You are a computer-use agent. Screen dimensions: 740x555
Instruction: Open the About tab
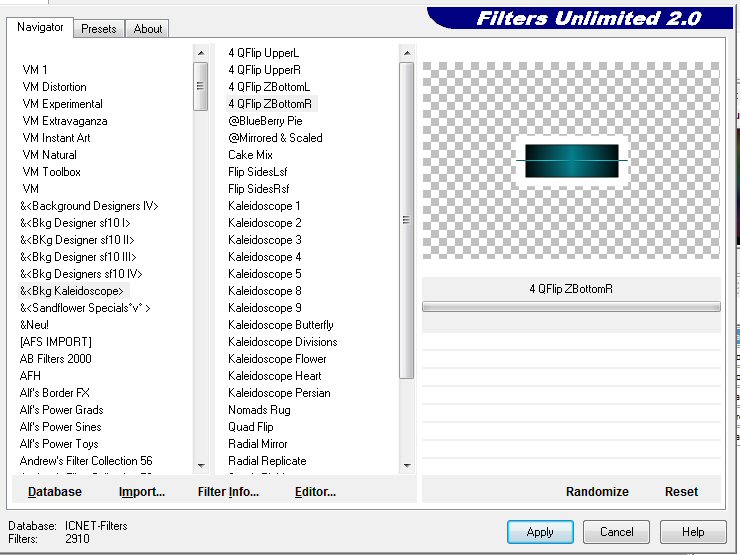148,29
